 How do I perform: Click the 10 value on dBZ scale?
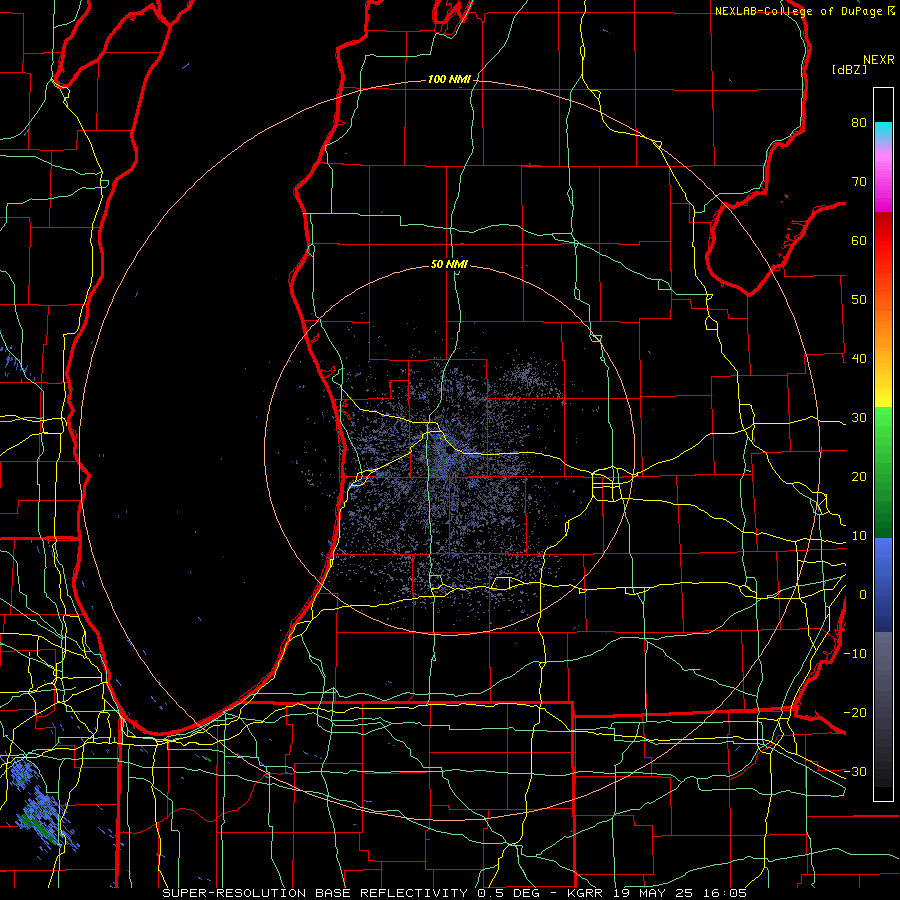(859, 536)
